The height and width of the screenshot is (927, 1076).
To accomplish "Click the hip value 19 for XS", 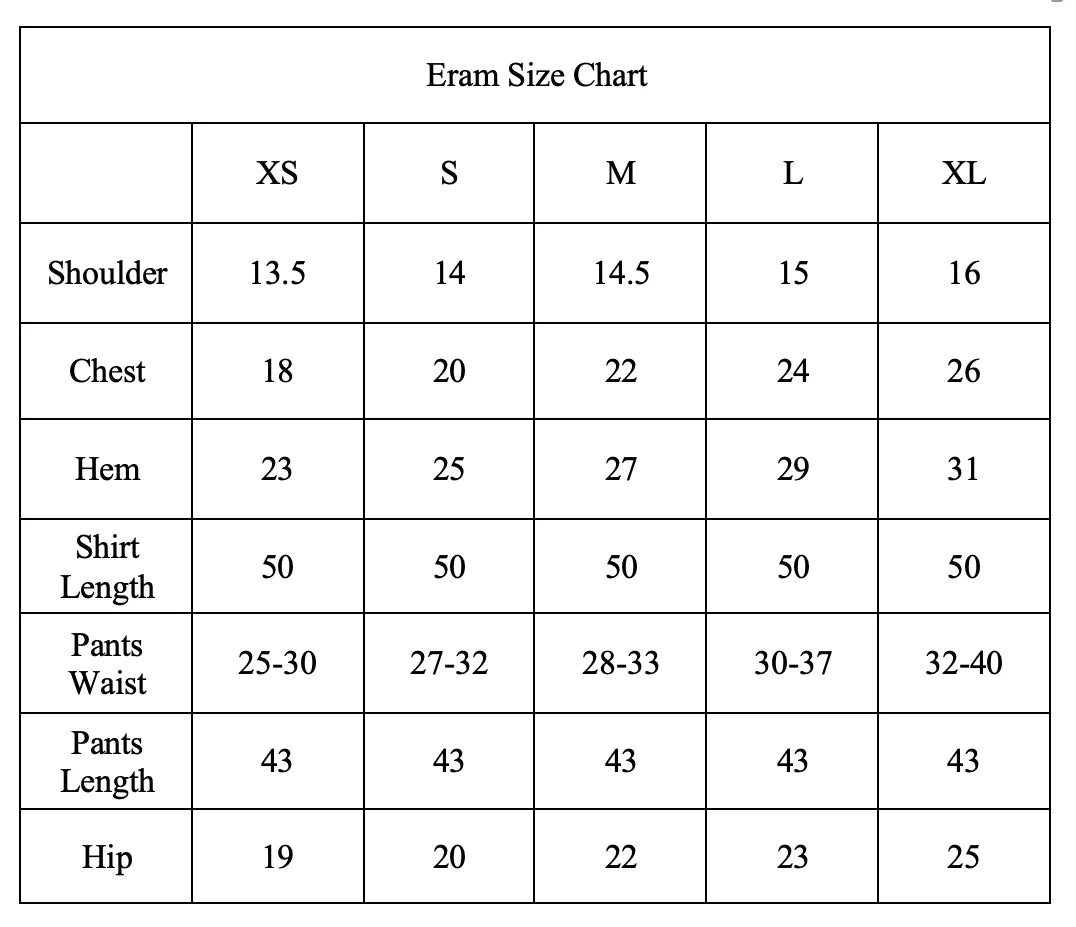I will click(277, 858).
